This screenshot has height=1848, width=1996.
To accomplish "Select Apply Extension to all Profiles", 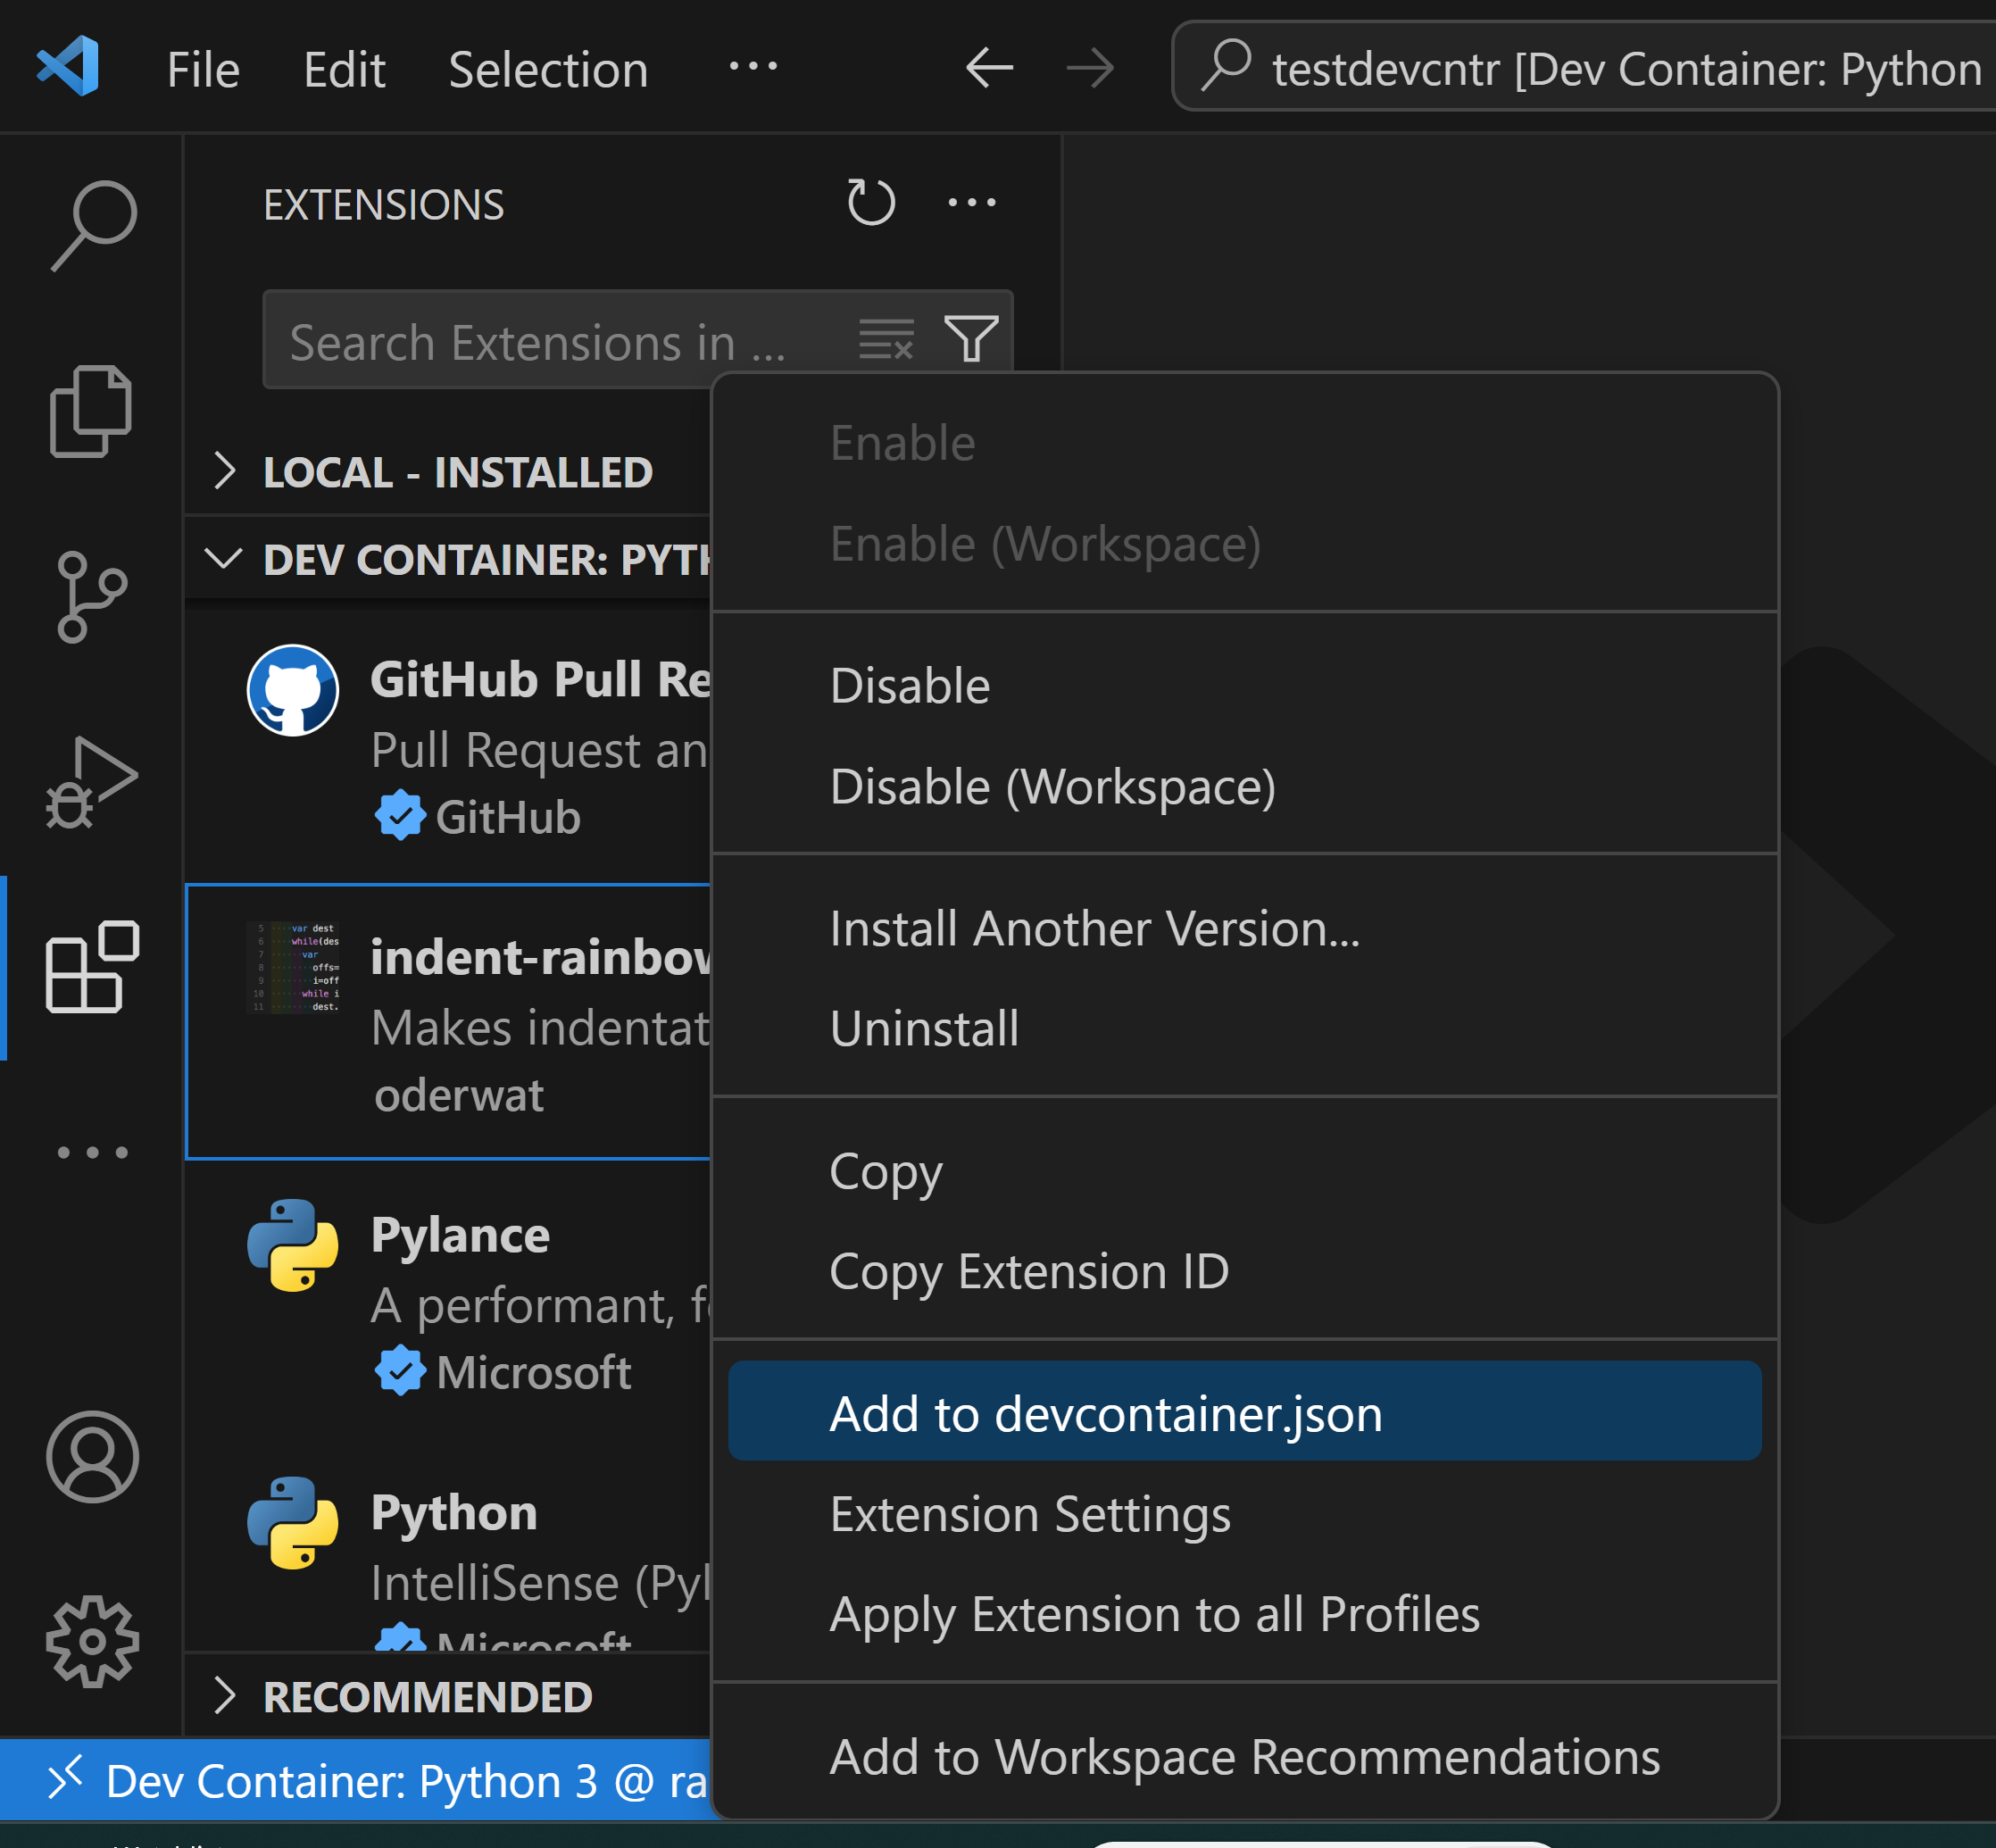I will pyautogui.click(x=1244, y=1614).
